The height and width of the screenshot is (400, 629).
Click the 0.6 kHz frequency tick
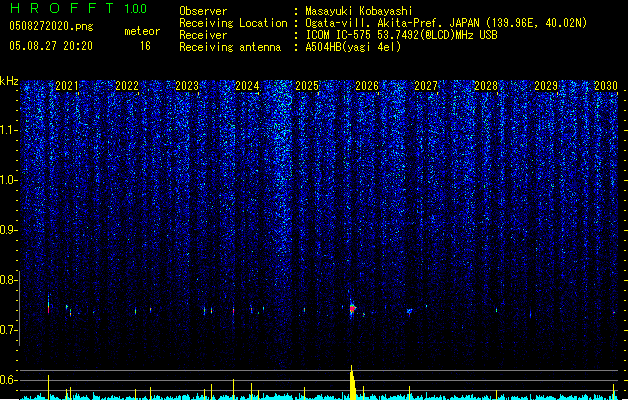[9, 380]
